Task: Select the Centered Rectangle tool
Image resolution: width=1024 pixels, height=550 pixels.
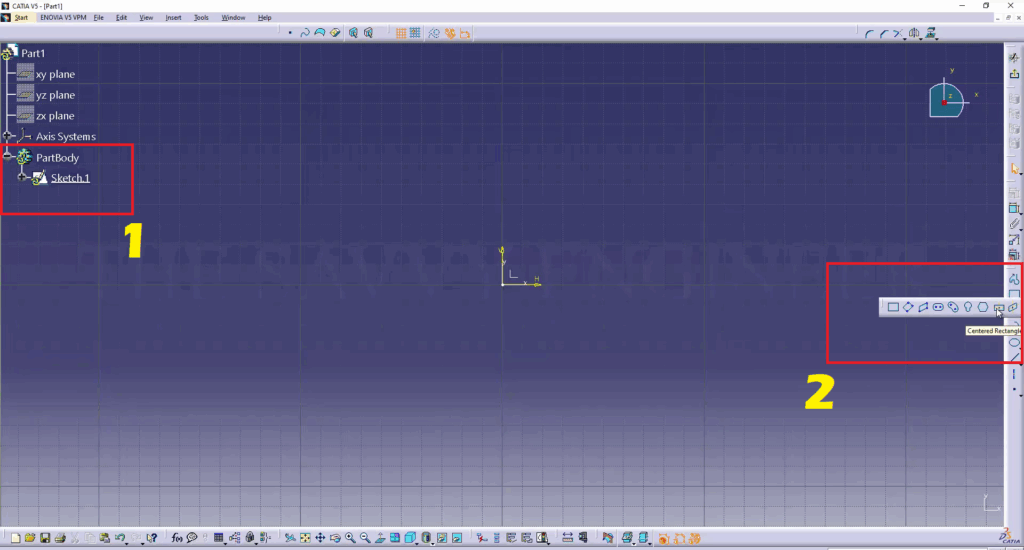Action: (998, 307)
